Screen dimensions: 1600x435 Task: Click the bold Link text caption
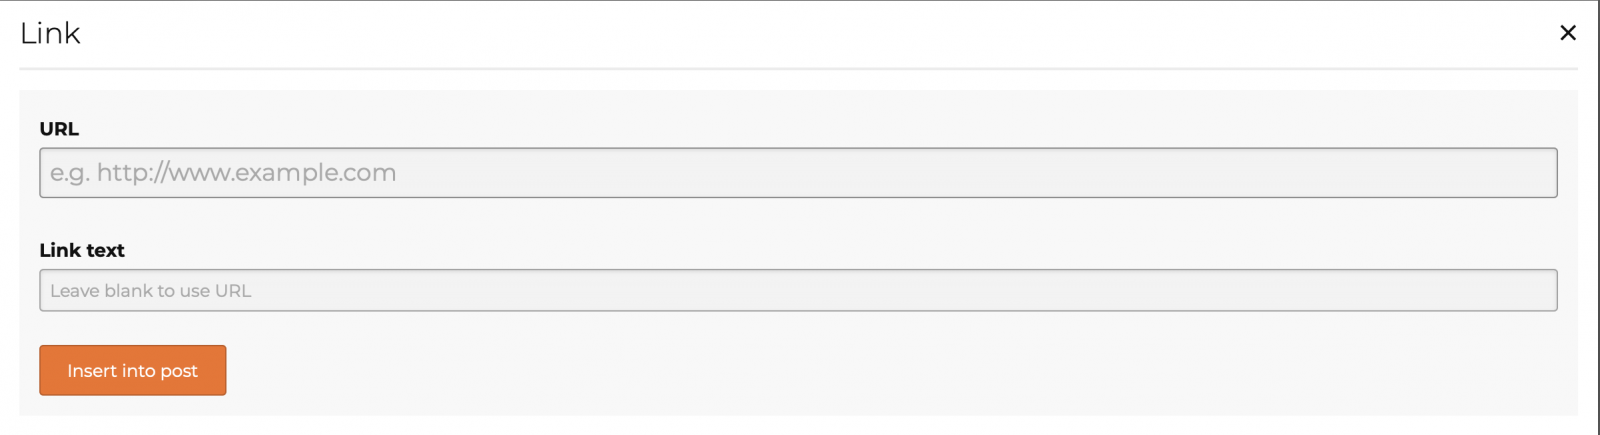(x=82, y=250)
